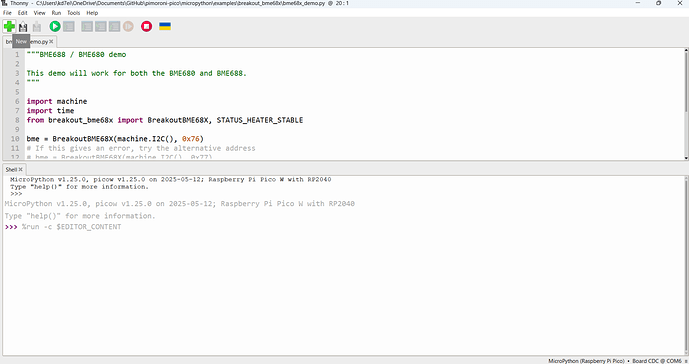
Task: Click the Load file toolbar icon
Action: tap(23, 26)
